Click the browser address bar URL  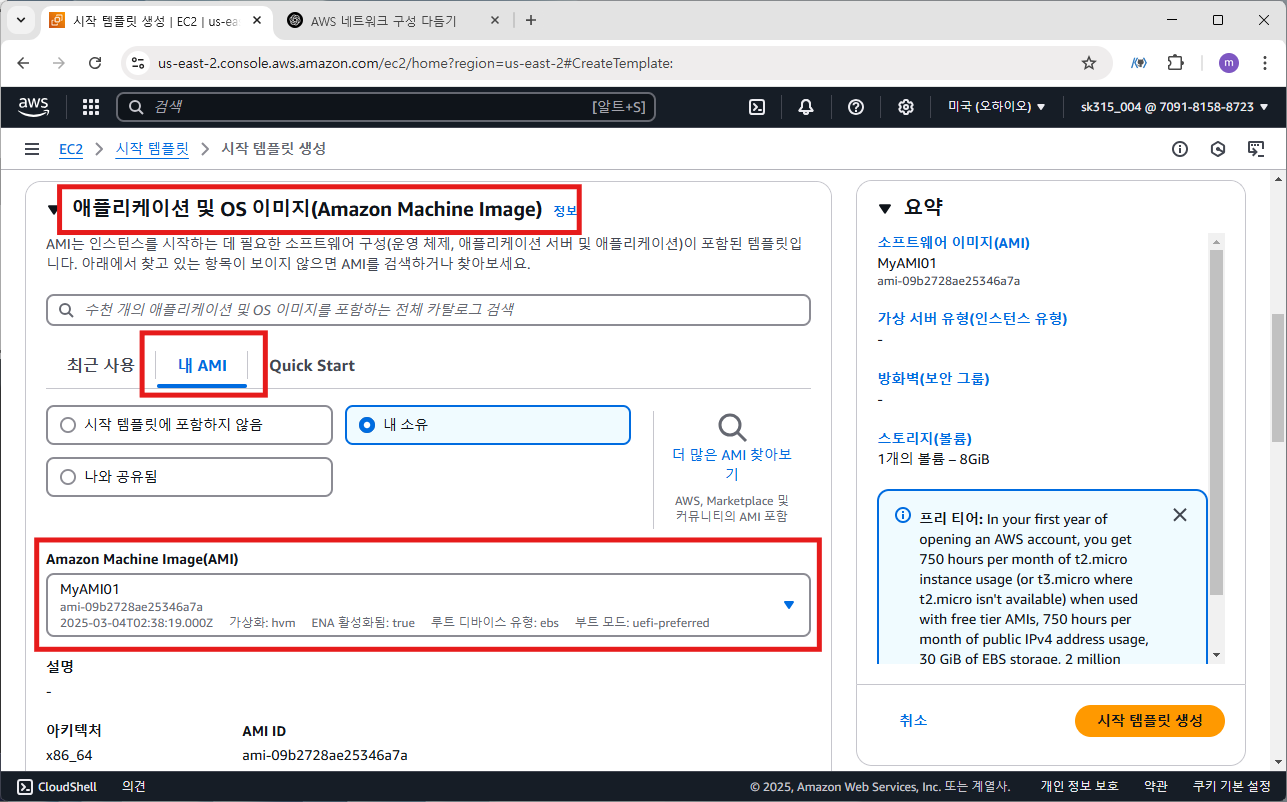415,62
